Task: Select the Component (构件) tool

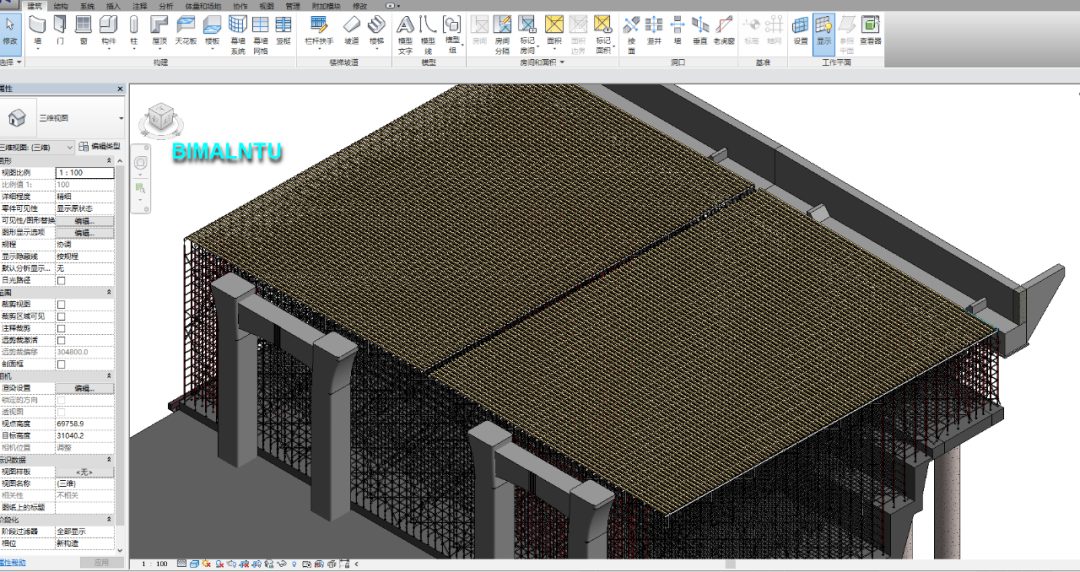Action: click(x=108, y=32)
